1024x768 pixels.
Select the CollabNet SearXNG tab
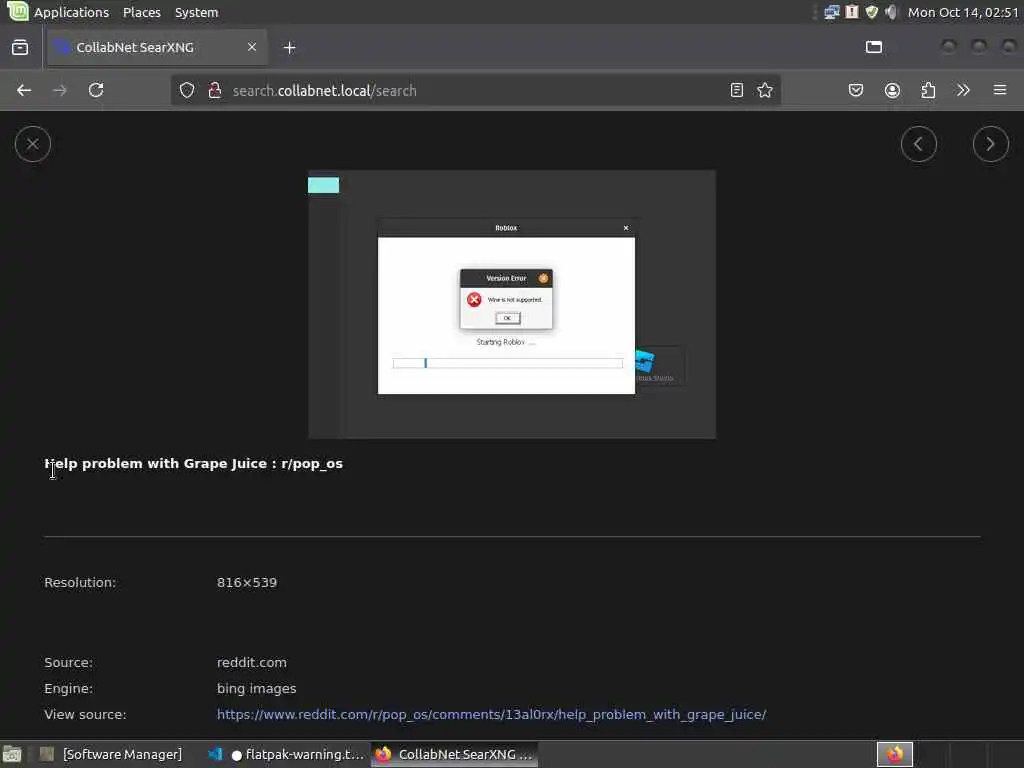click(x=157, y=47)
